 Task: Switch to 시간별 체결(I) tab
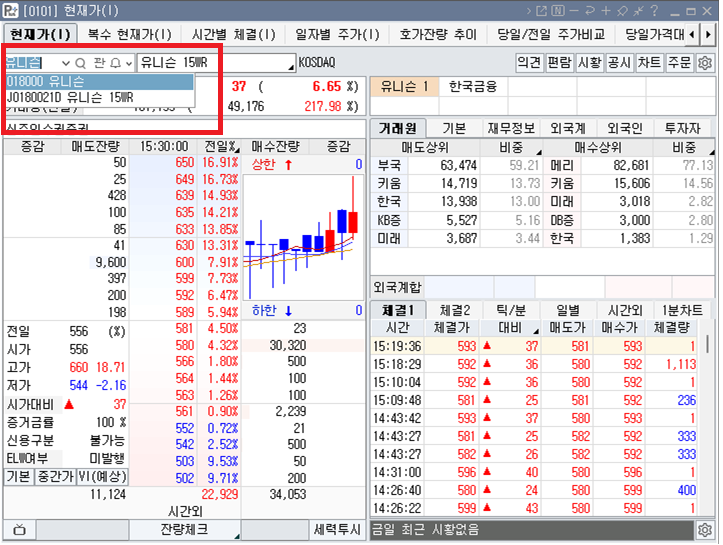click(233, 34)
